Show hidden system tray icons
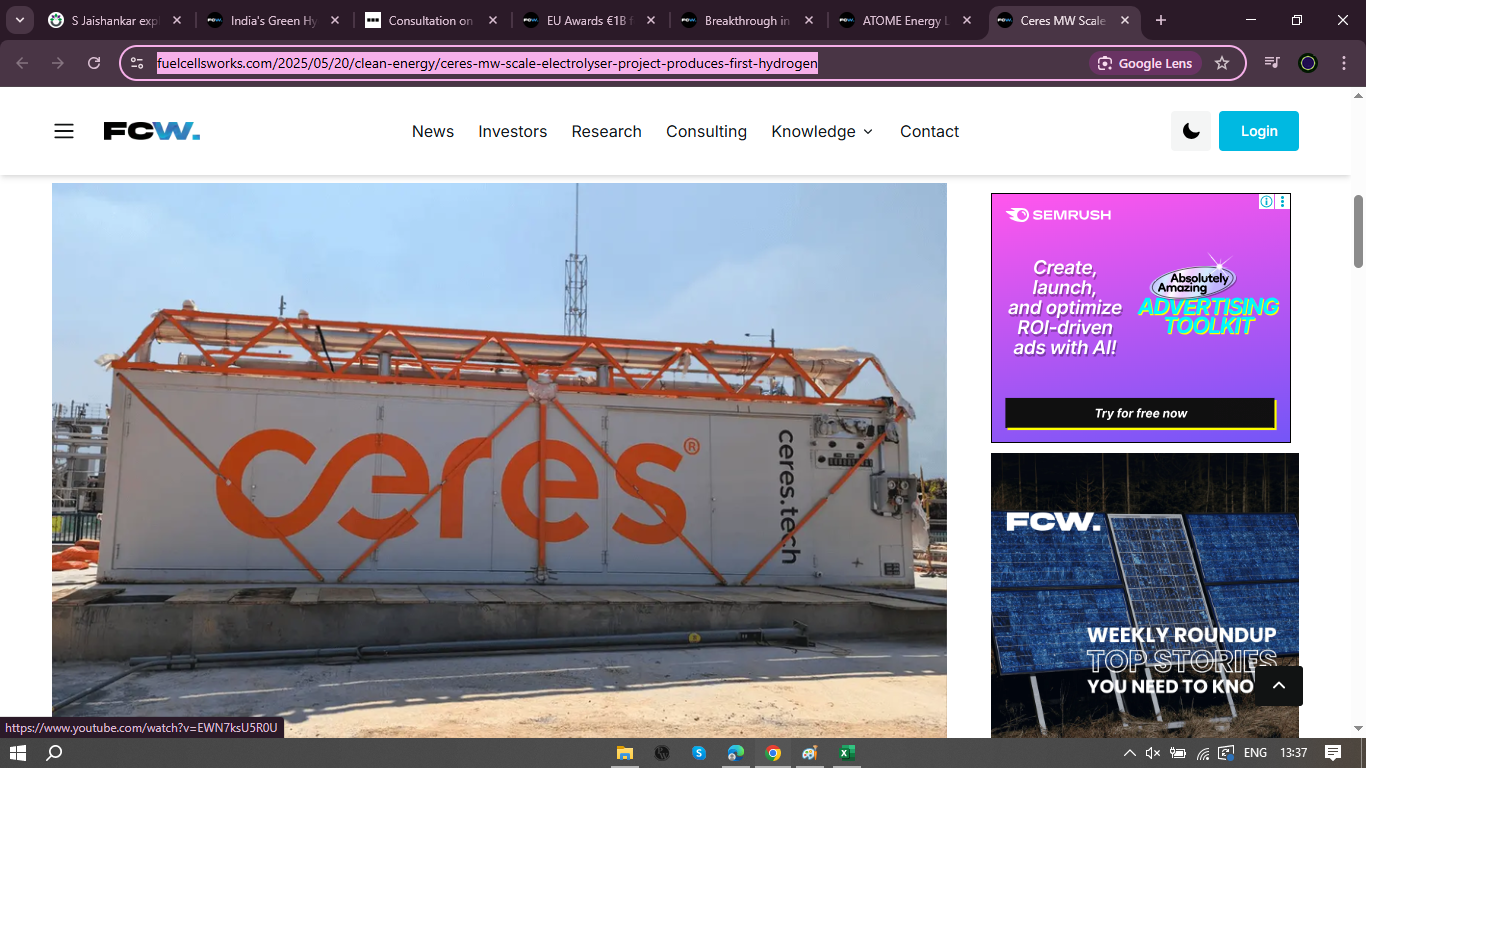Image resolution: width=1502 pixels, height=946 pixels. point(1129,753)
